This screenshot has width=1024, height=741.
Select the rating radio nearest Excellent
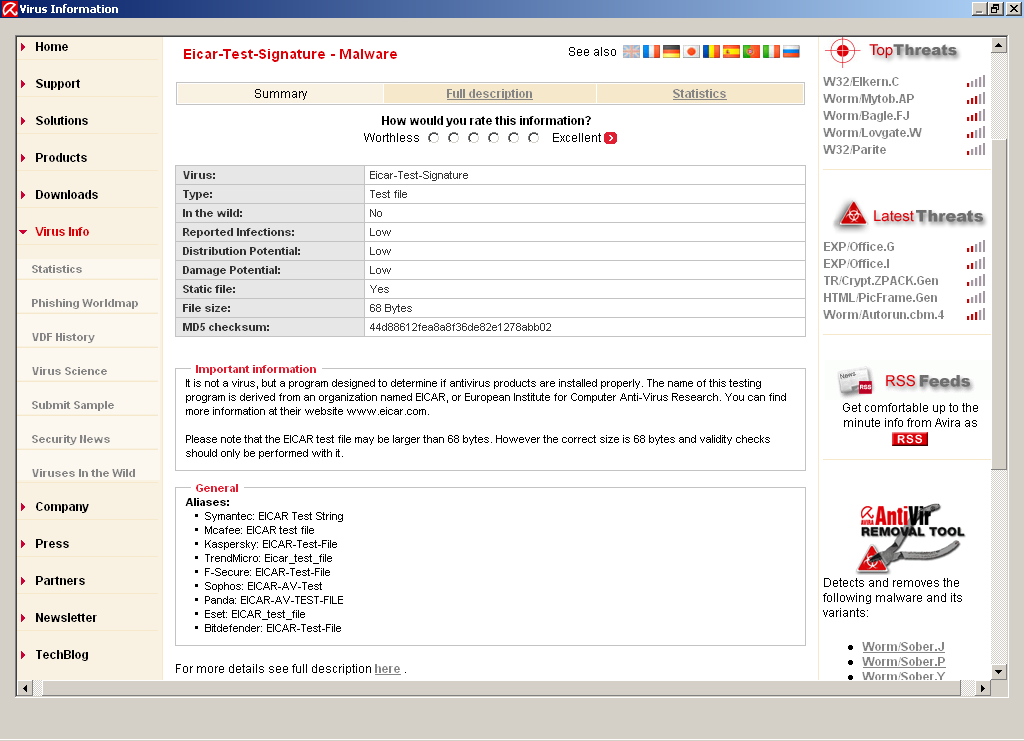click(x=534, y=138)
